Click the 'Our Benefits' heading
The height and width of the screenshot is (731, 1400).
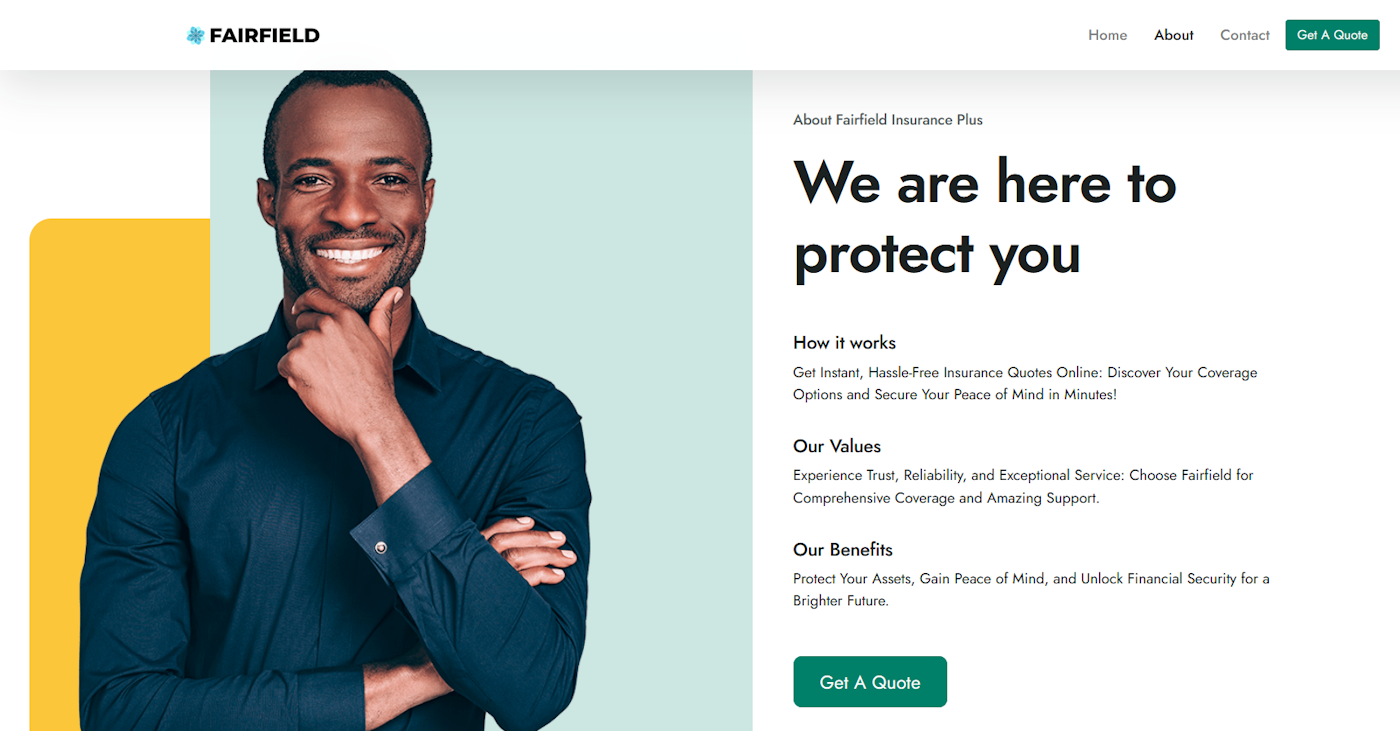[843, 550]
